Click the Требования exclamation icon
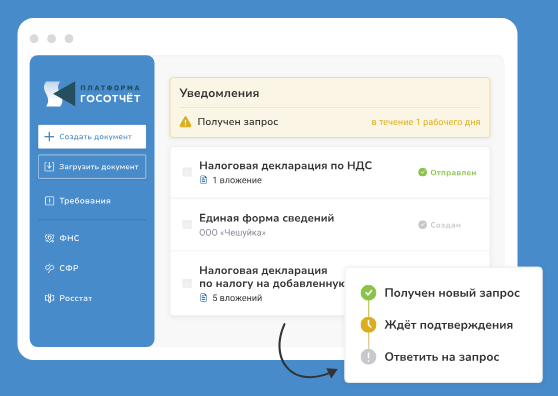558x396 pixels. click(49, 201)
